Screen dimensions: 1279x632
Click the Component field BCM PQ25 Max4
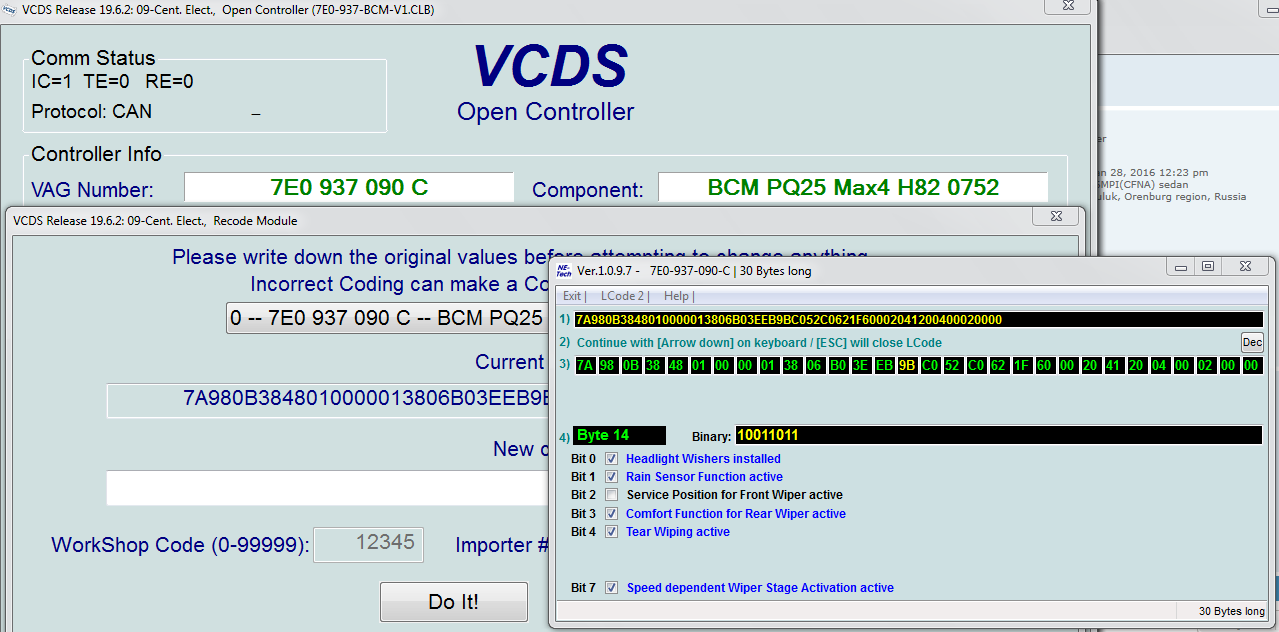(853, 187)
